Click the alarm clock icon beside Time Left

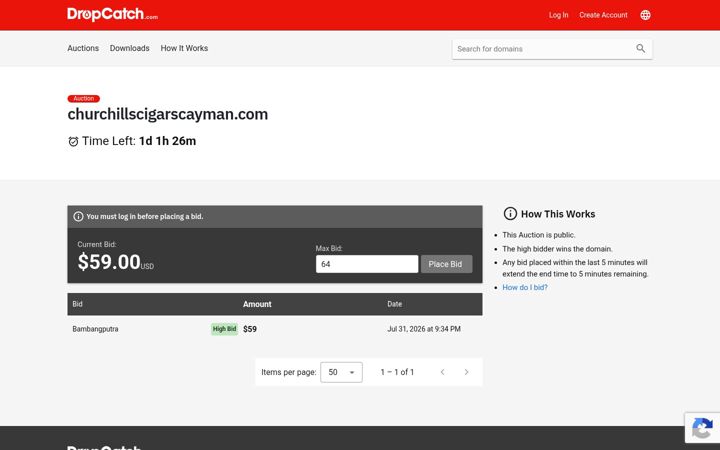pyautogui.click(x=73, y=141)
